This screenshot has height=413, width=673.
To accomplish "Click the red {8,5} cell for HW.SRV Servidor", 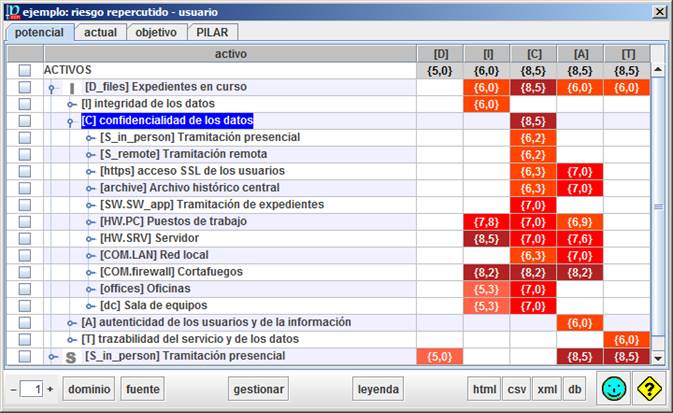I will click(x=487, y=239).
